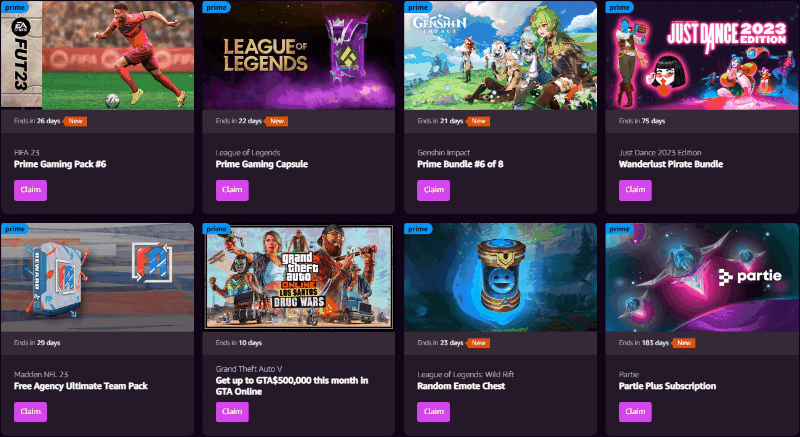This screenshot has height=437, width=800.
Task: Open the Prime Gaming Capsule title link
Action: (262, 164)
